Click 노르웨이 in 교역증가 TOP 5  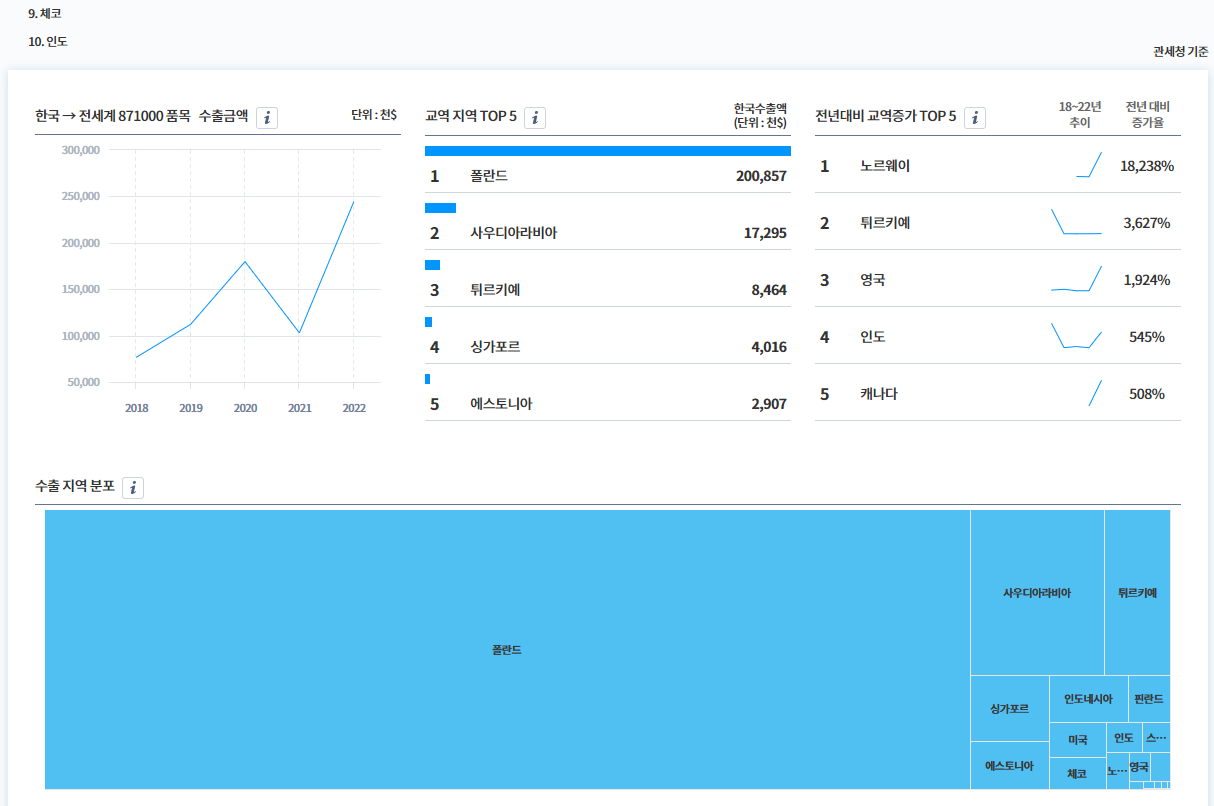(x=885, y=166)
